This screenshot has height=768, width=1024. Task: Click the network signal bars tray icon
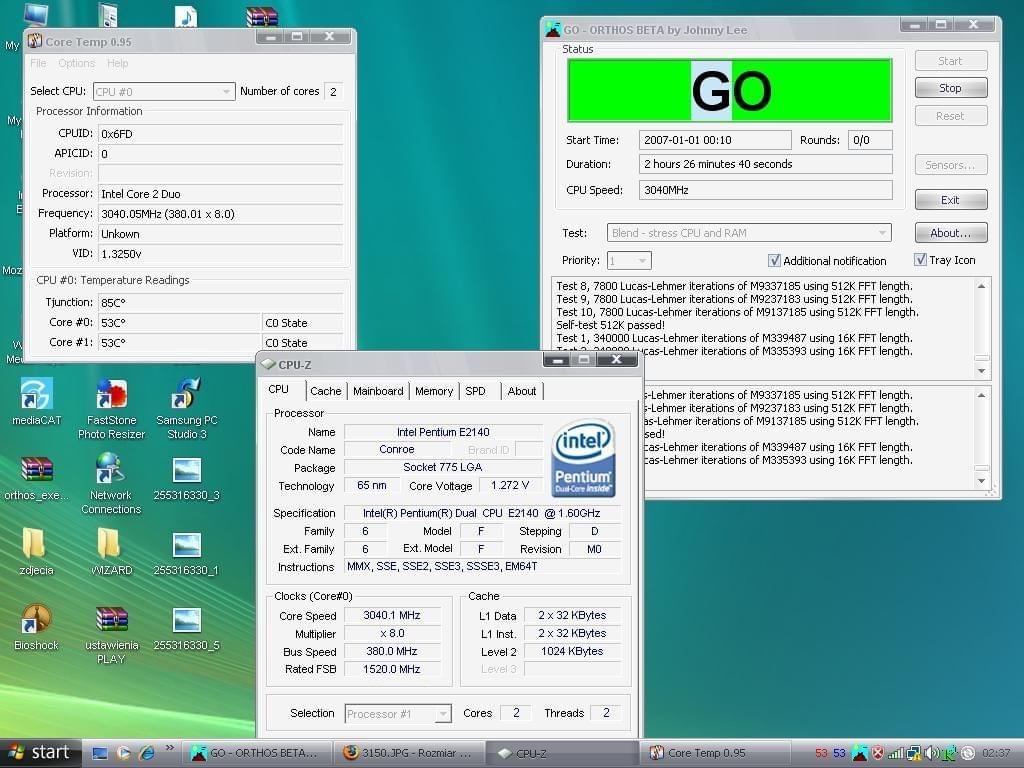pos(896,754)
